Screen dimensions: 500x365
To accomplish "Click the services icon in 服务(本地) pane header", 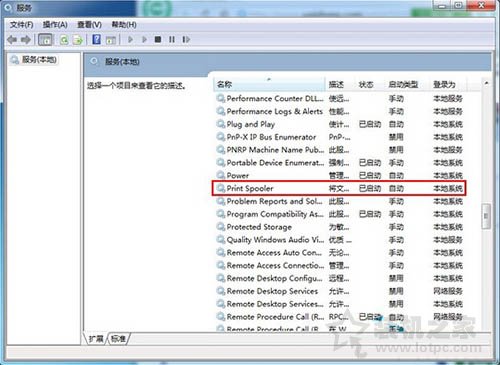I will pos(95,62).
